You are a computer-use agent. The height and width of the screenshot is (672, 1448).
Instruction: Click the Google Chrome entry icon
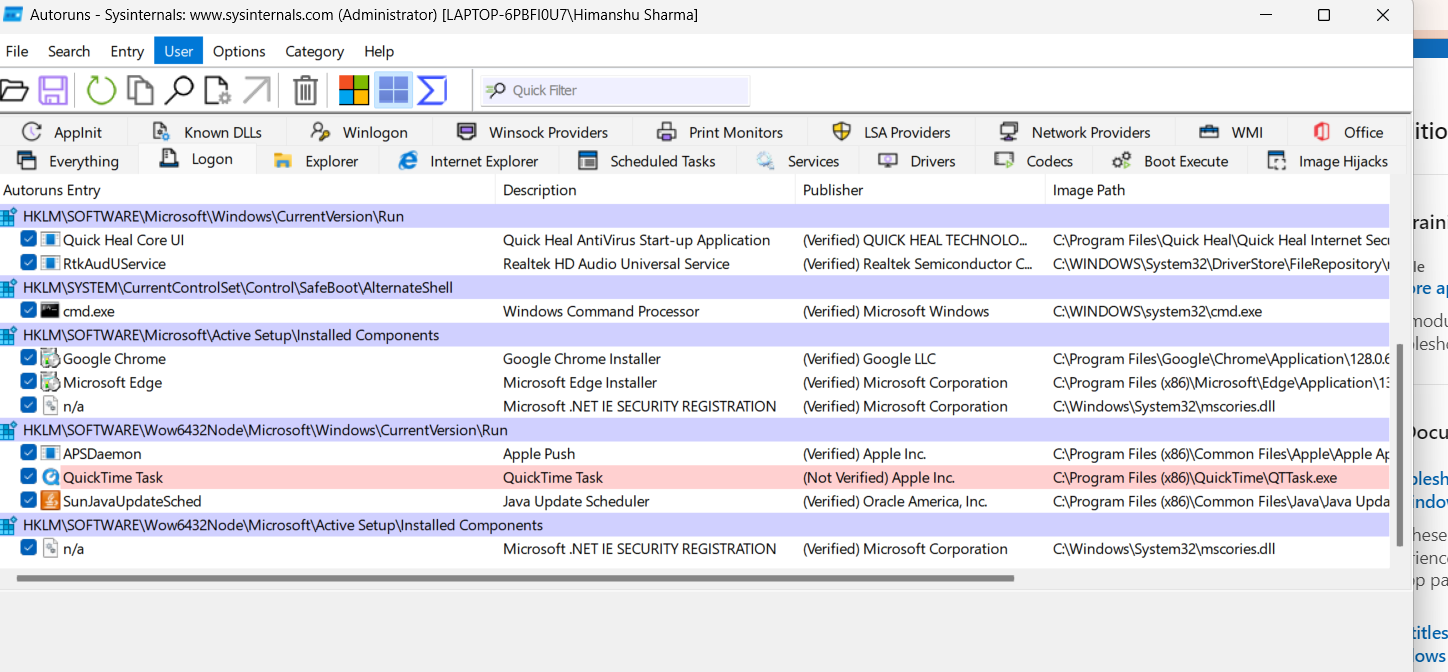(x=50, y=358)
